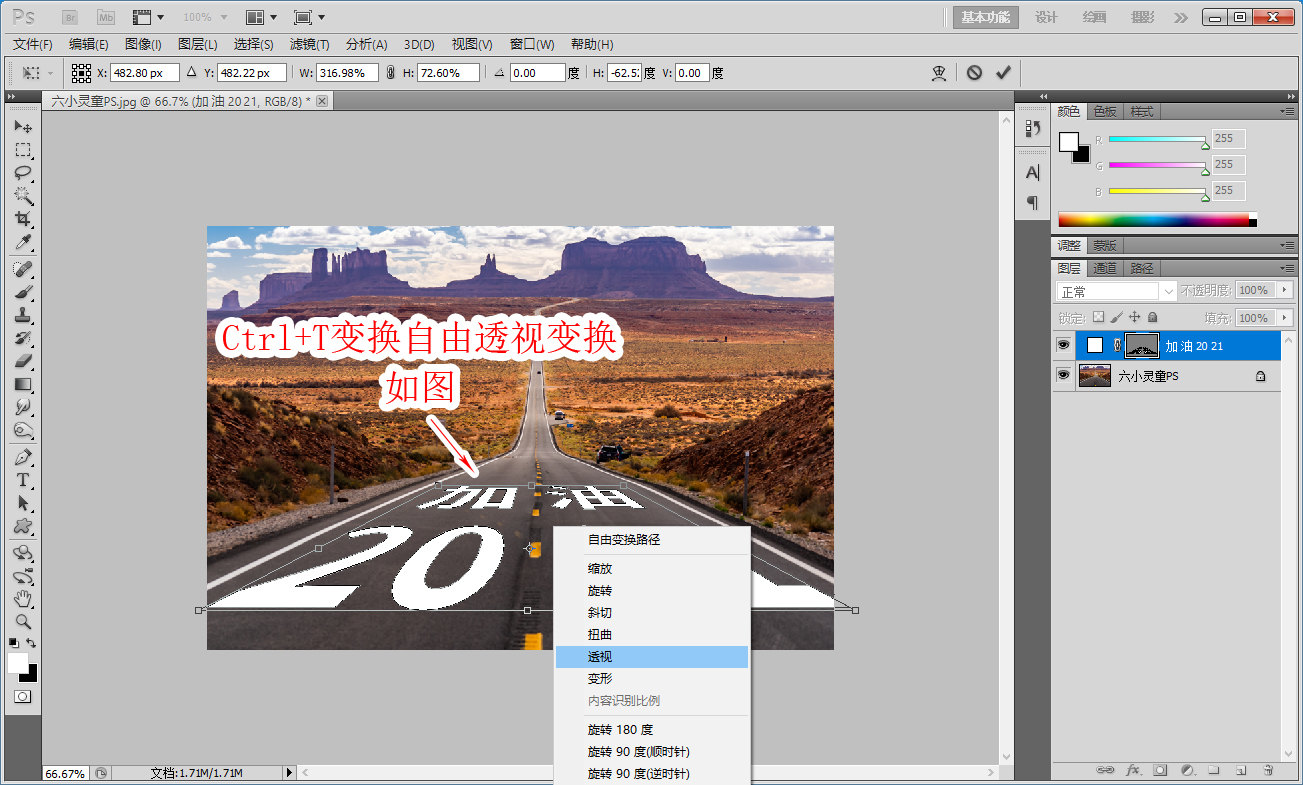Choose 变形 from the context menu
Image resolution: width=1303 pixels, height=785 pixels.
(x=652, y=679)
